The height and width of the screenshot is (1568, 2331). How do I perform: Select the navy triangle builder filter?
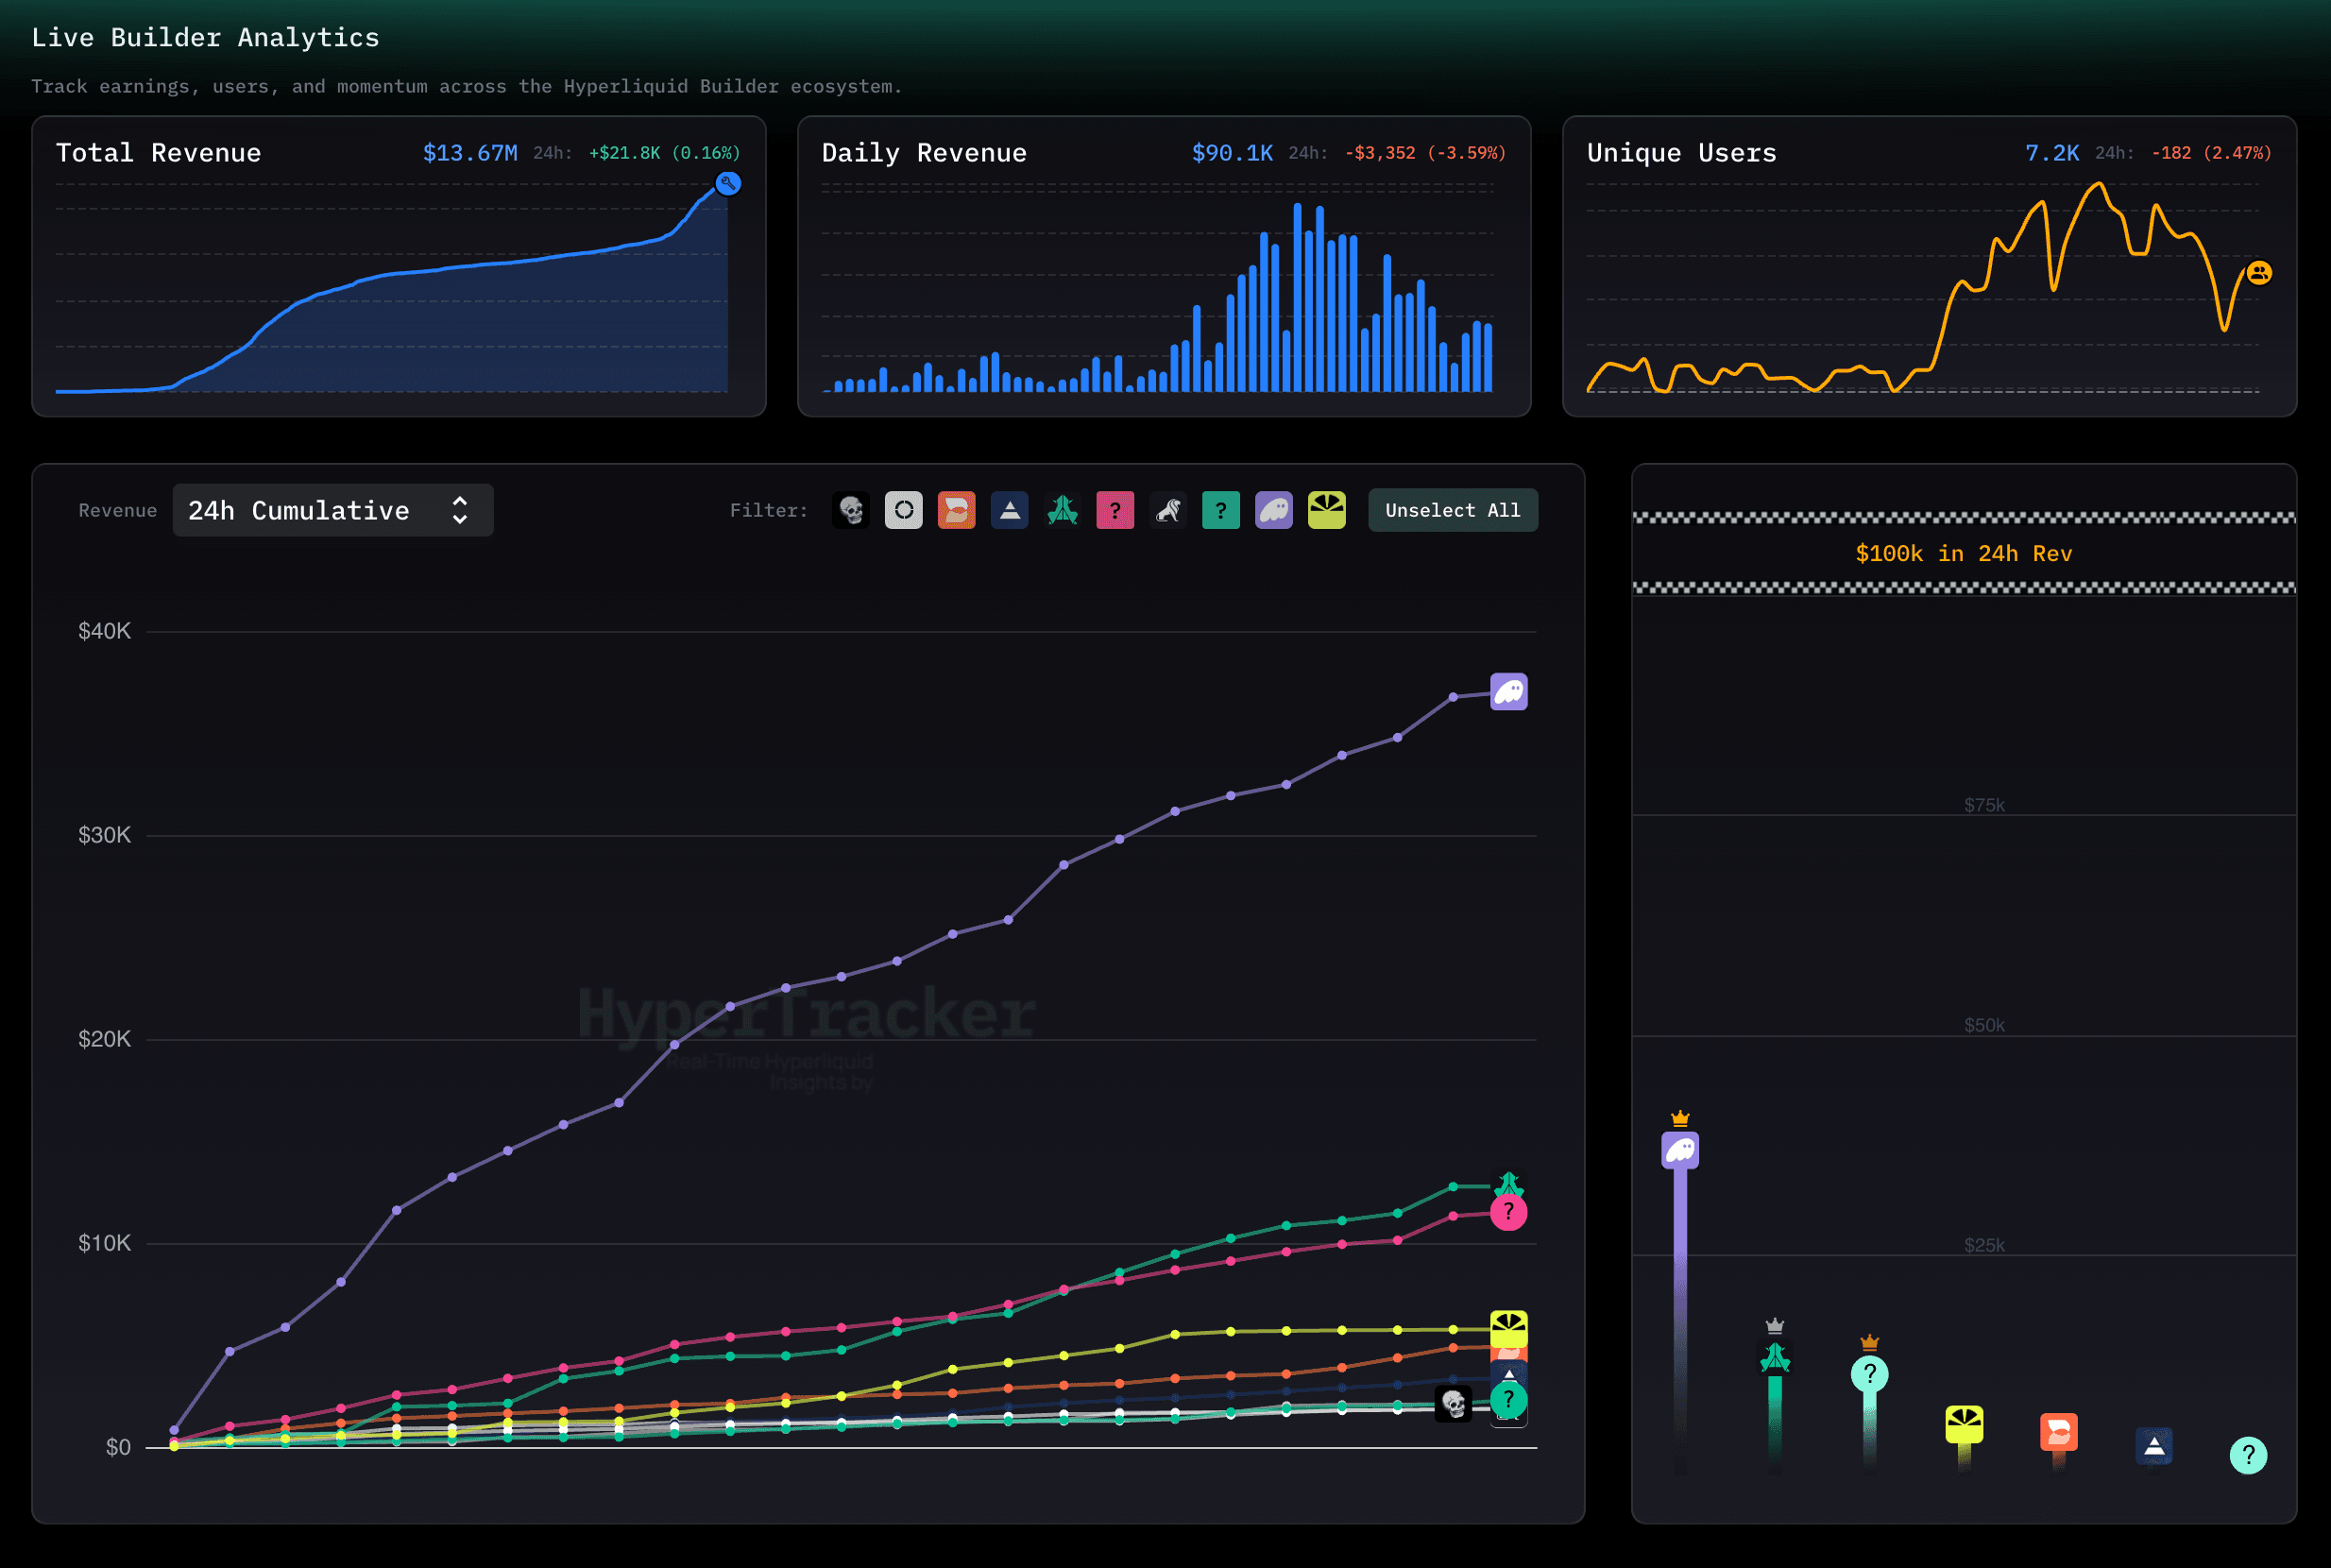coord(1009,510)
